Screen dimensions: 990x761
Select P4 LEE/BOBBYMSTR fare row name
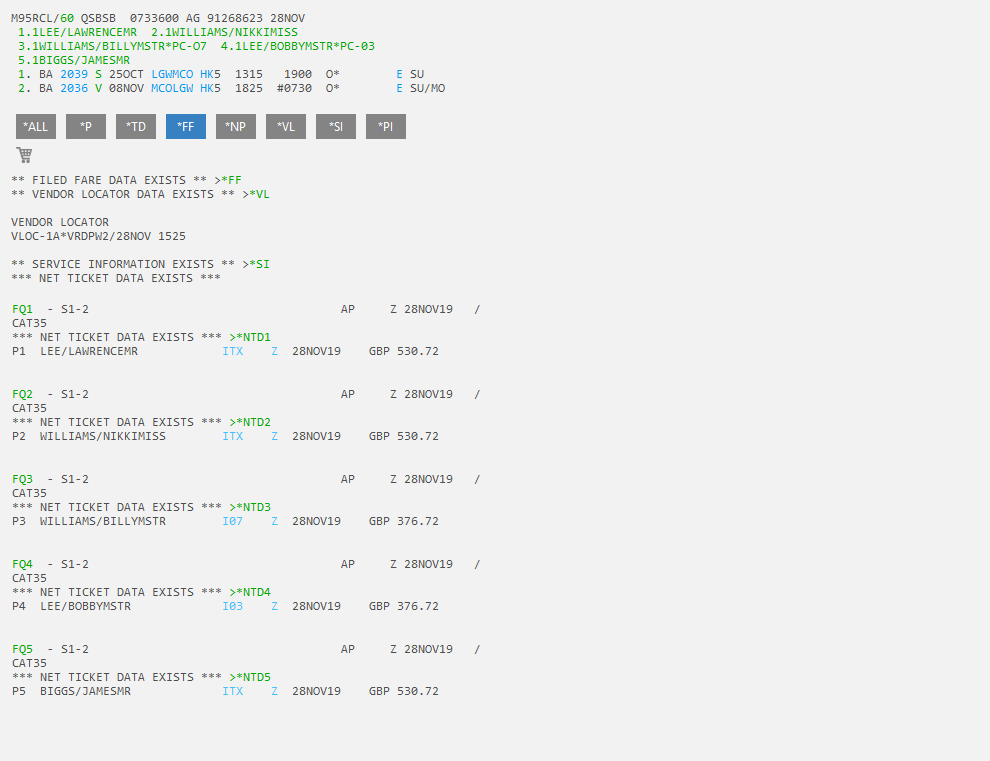[85, 606]
